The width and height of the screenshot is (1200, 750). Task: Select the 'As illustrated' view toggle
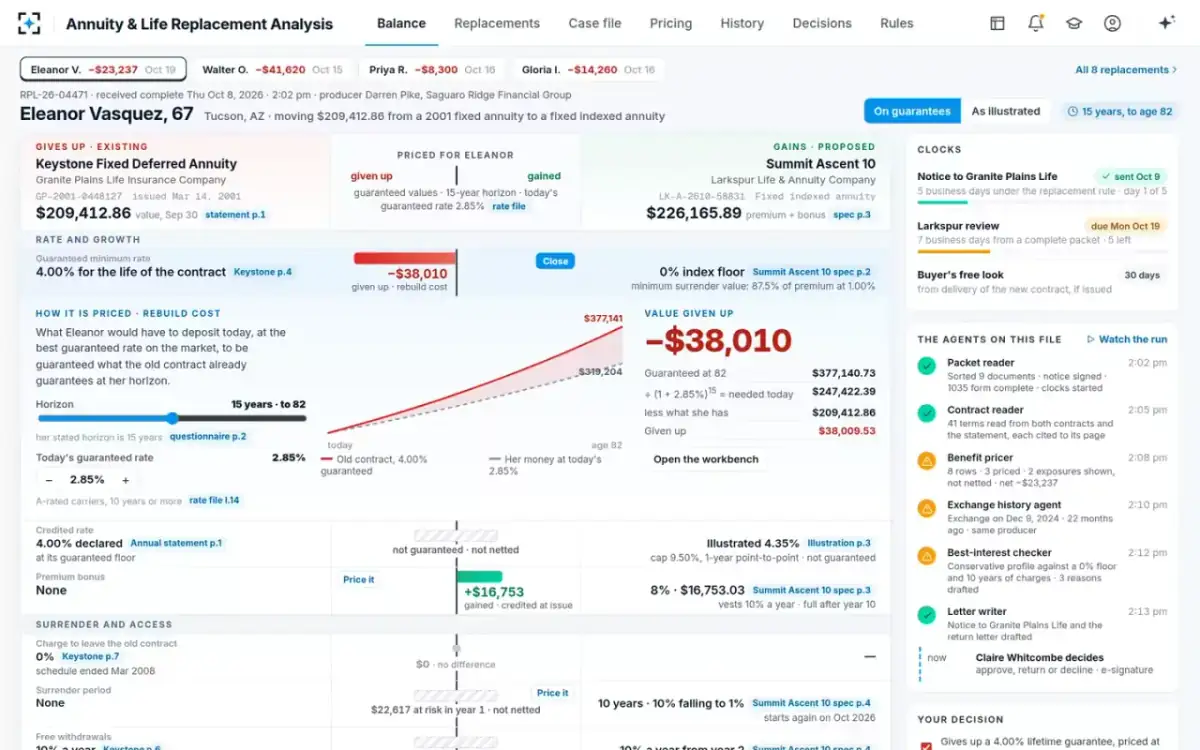pyautogui.click(x=1005, y=111)
